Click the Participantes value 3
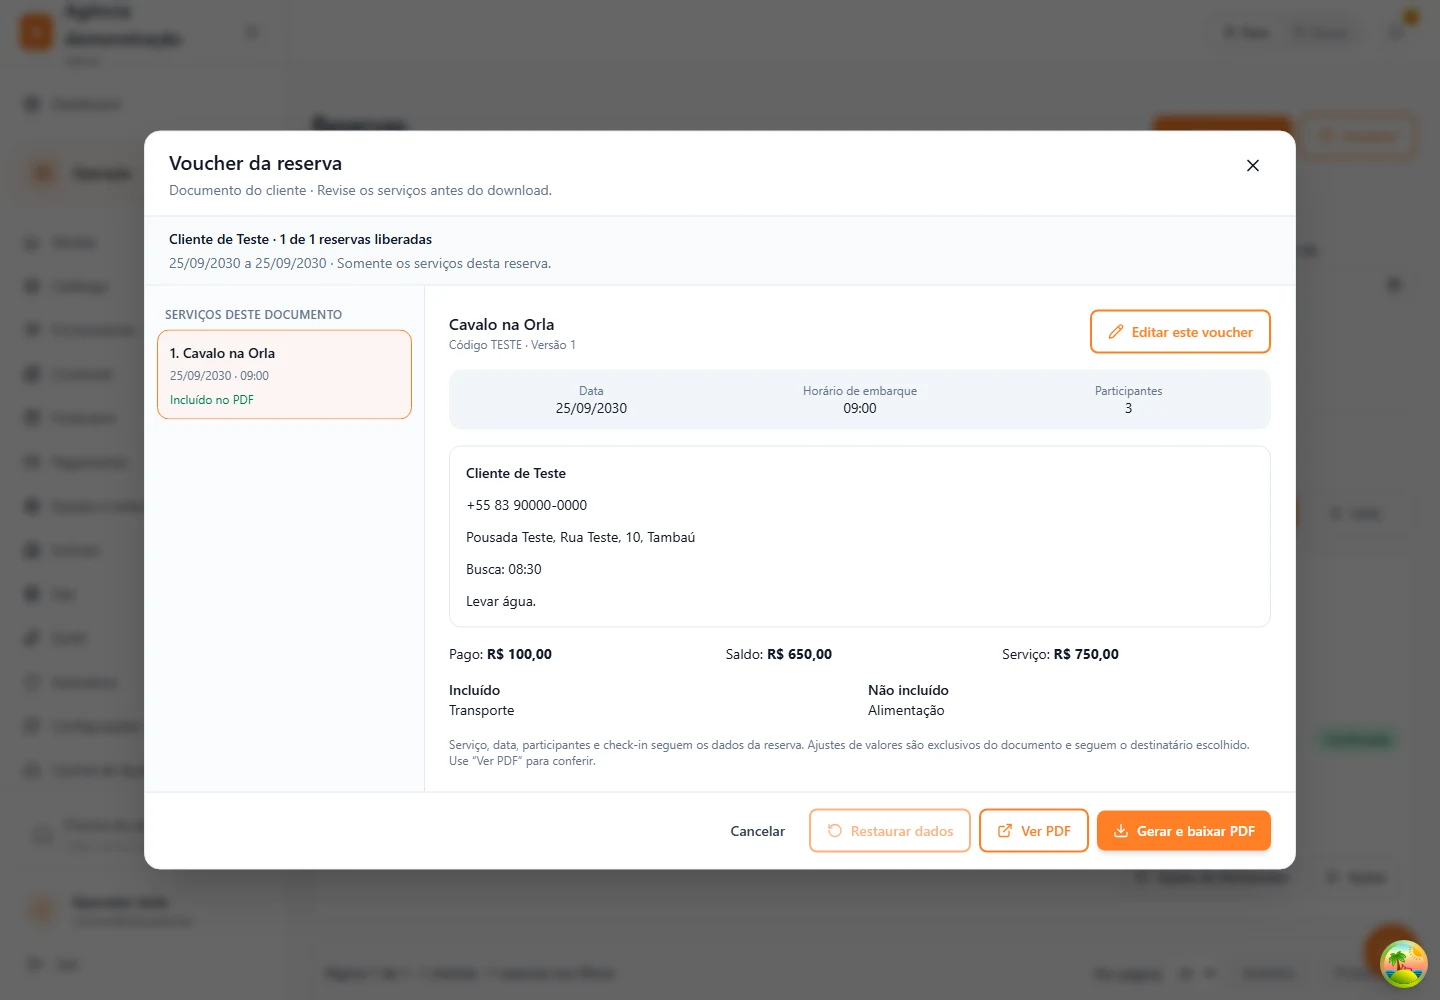Image resolution: width=1440 pixels, height=1000 pixels. click(x=1128, y=408)
